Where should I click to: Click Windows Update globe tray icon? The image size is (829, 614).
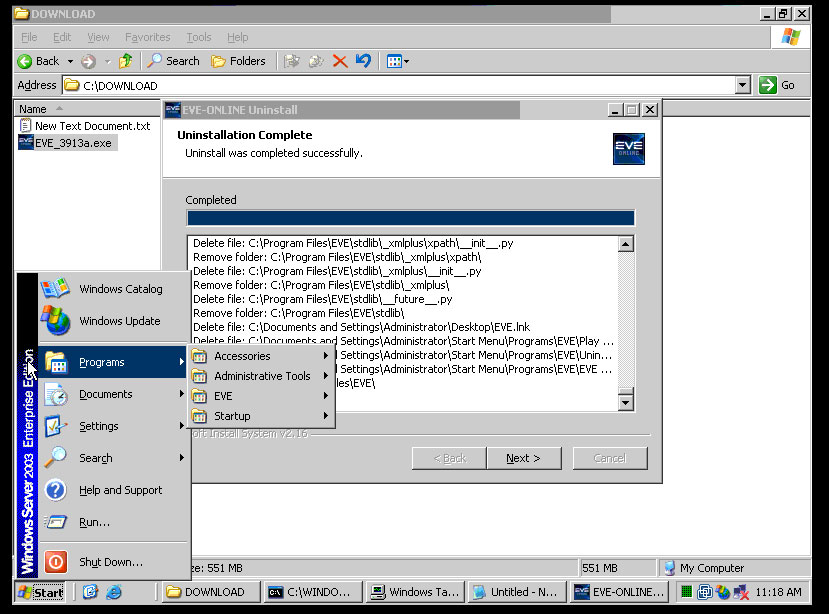point(722,592)
